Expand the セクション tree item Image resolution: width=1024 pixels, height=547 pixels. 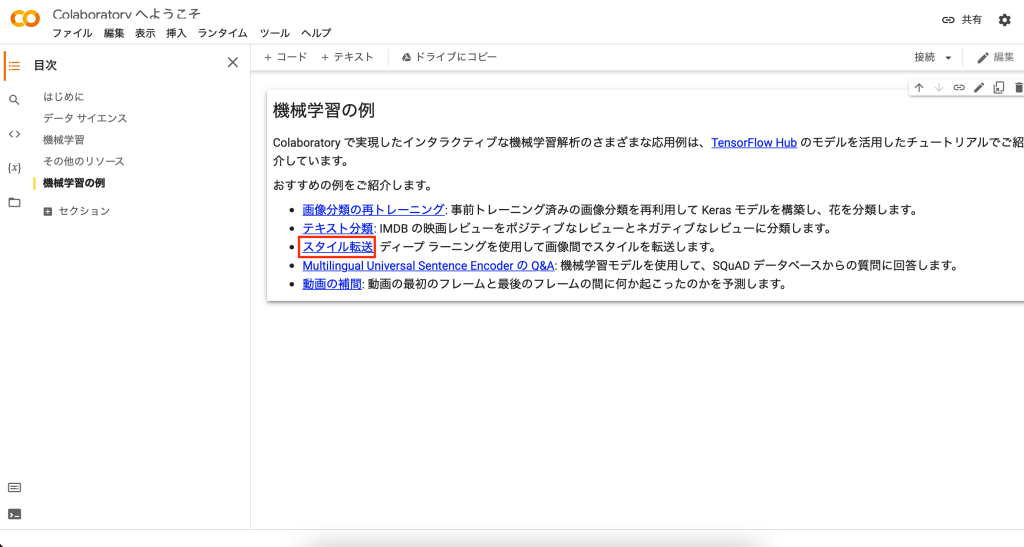click(48, 211)
